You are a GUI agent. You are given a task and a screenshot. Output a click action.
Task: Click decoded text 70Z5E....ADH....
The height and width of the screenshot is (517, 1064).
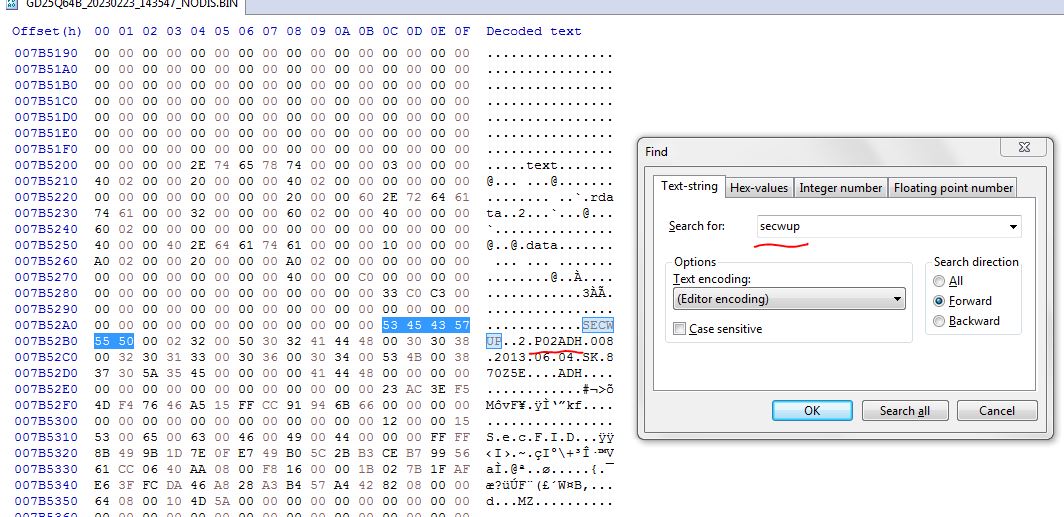tap(534, 373)
